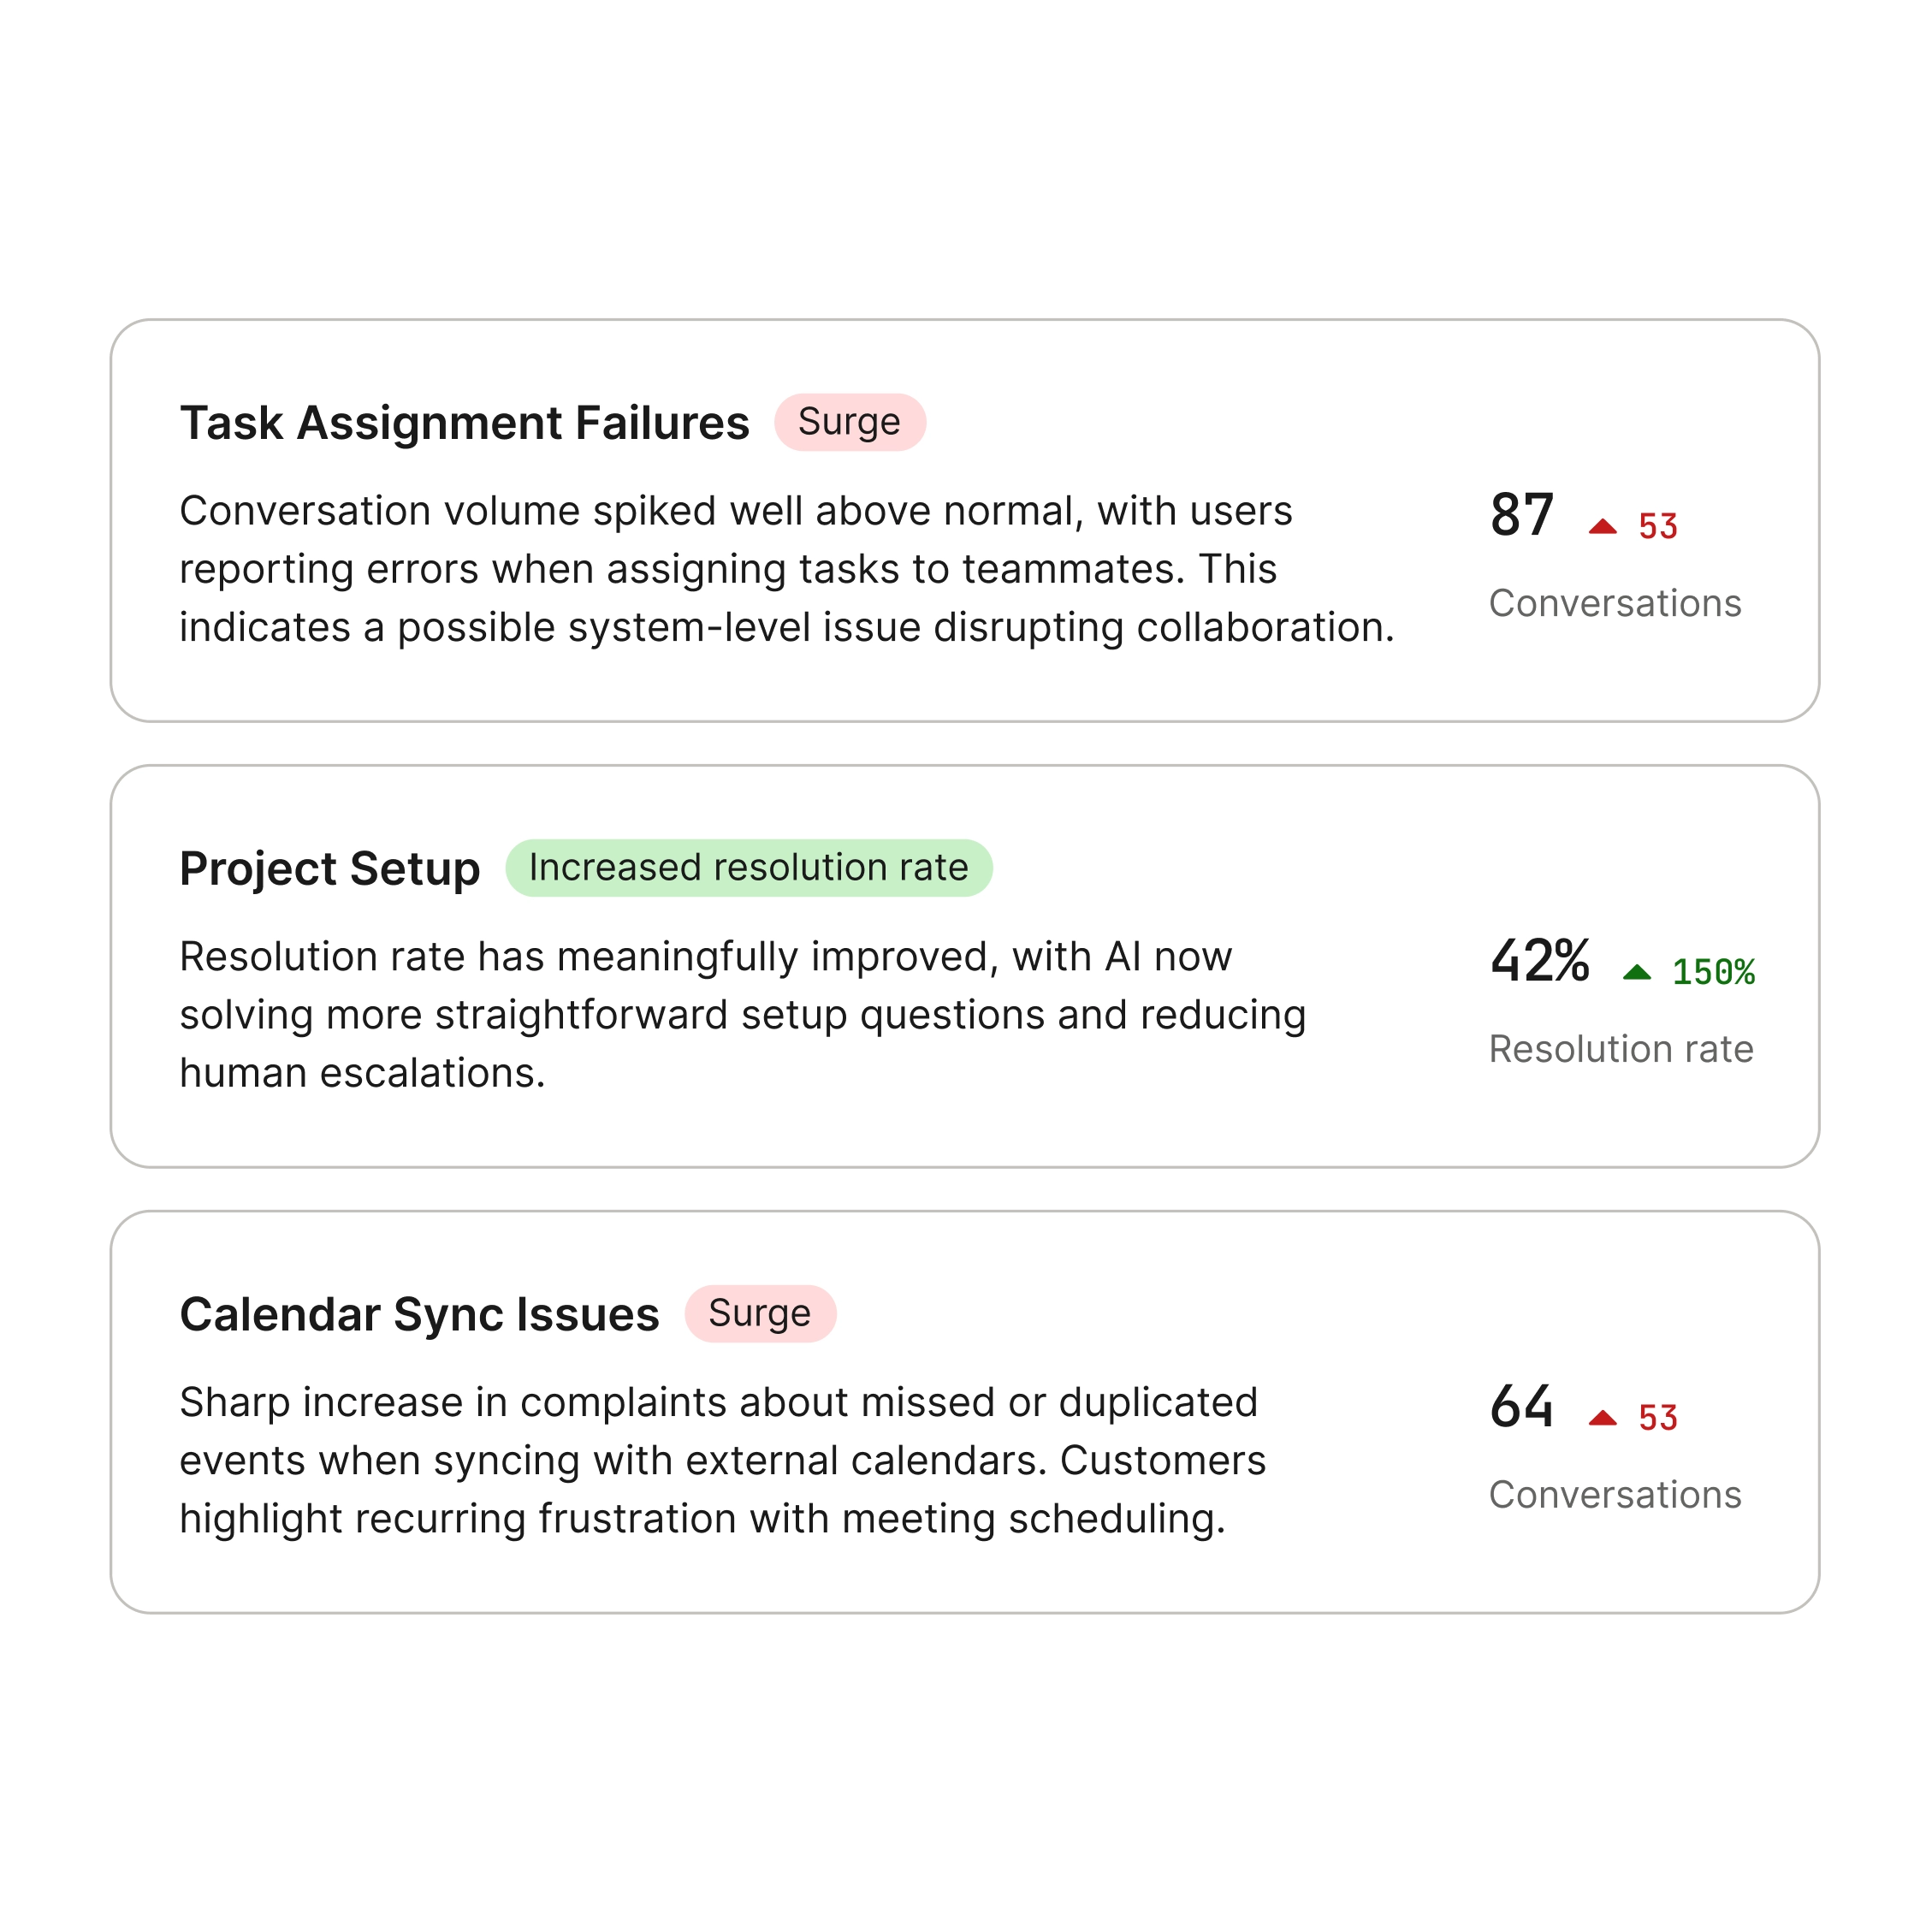Toggle the Surge filter on Task Assignment Failures
The height and width of the screenshot is (1932, 1926).
(851, 422)
